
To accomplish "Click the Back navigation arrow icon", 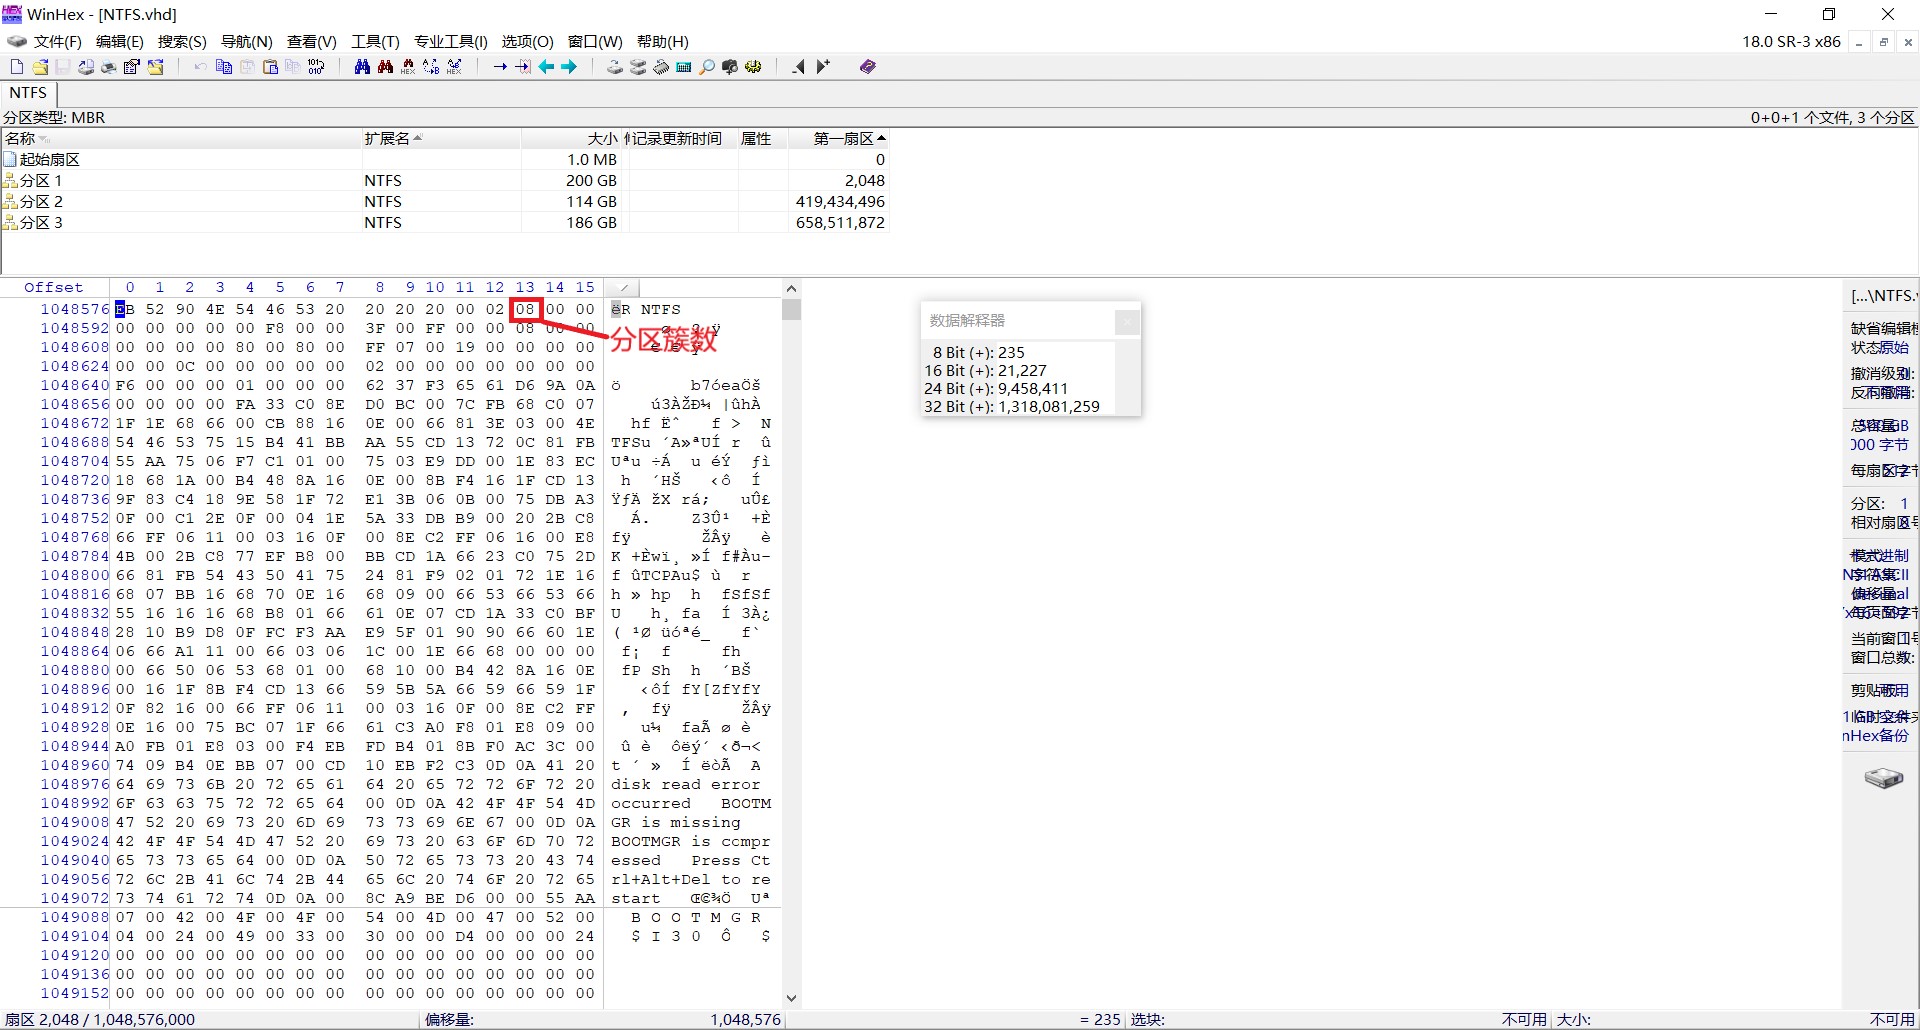I will (546, 67).
